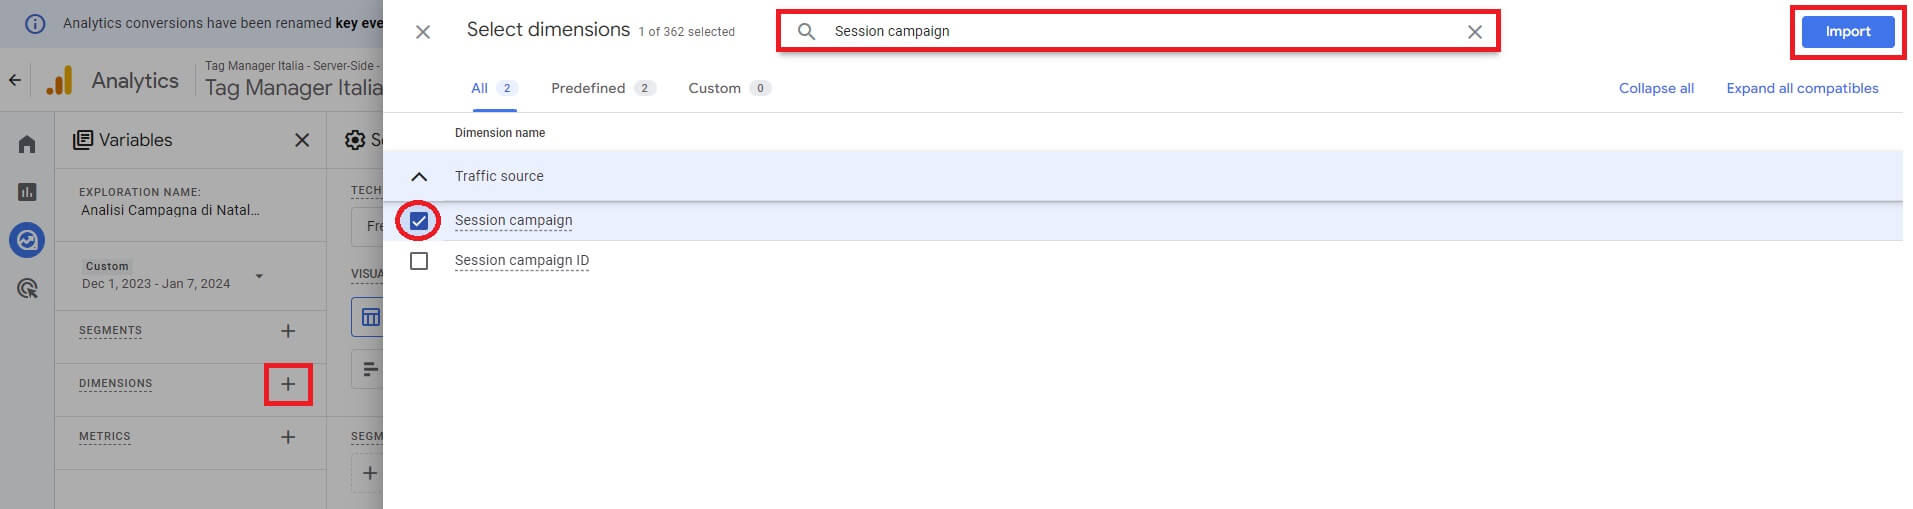
Task: Check the Session campaign ID checkbox
Action: (x=419, y=261)
